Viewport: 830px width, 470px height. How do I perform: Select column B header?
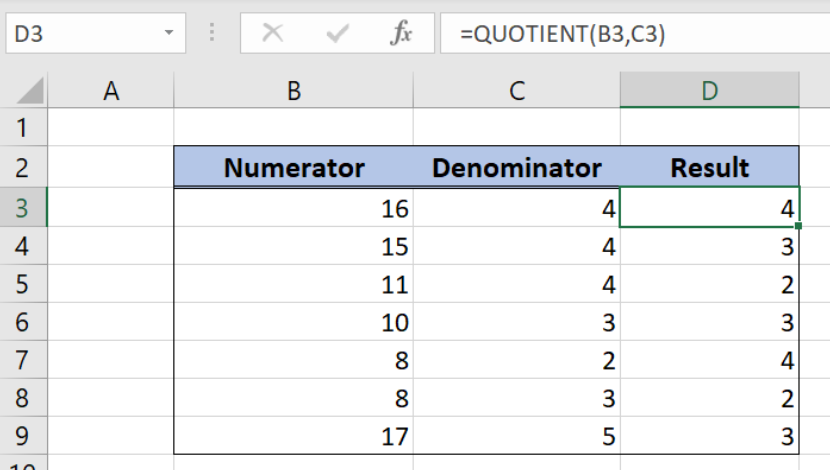[x=294, y=91]
